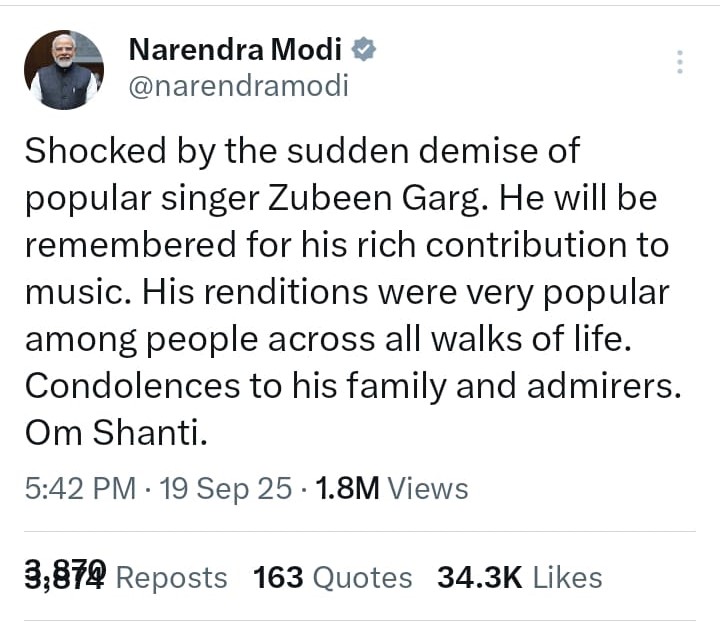Open Narendra Modi's profile picture
The image size is (720, 622).
(64, 69)
